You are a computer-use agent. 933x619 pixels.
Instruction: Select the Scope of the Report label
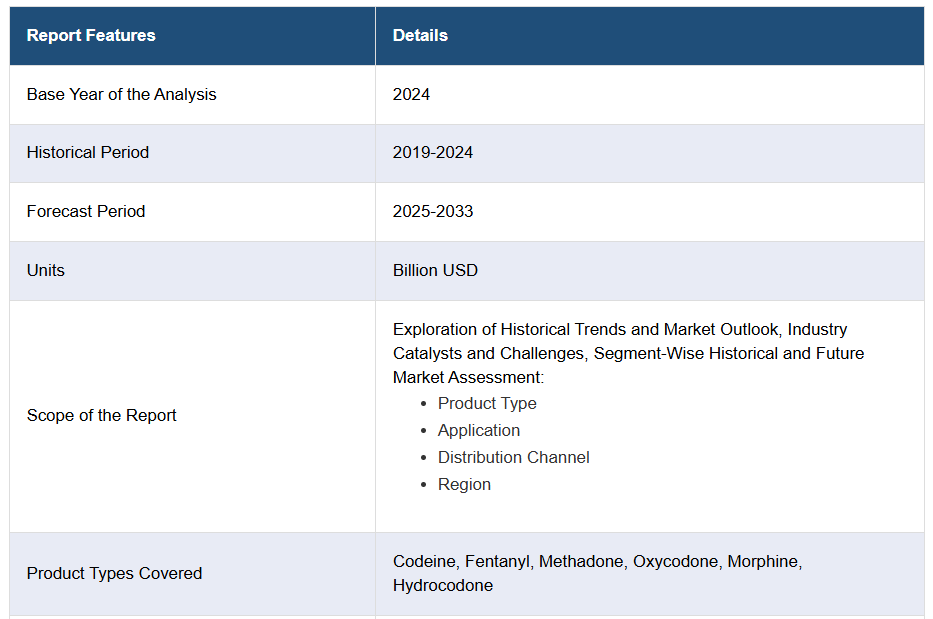tap(101, 415)
